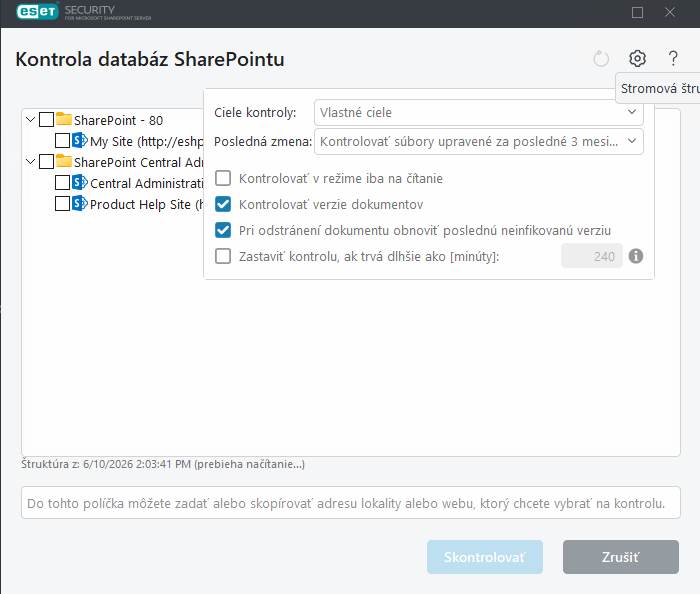Select SharePoint Central Adm tree row text

tap(138, 162)
